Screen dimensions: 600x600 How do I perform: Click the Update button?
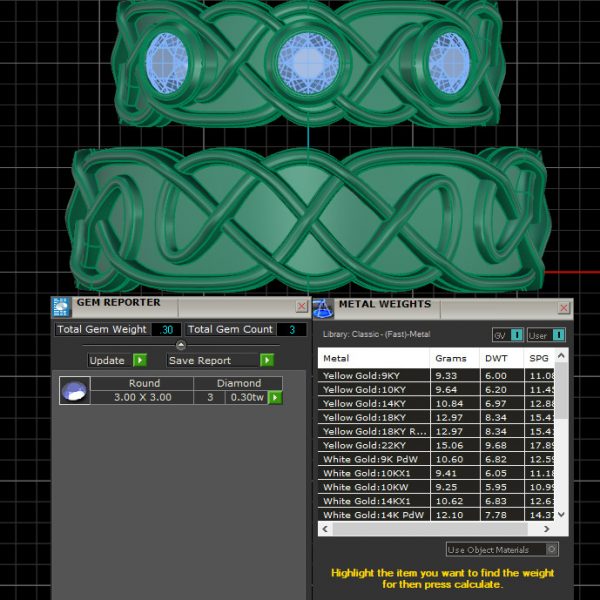tap(116, 360)
